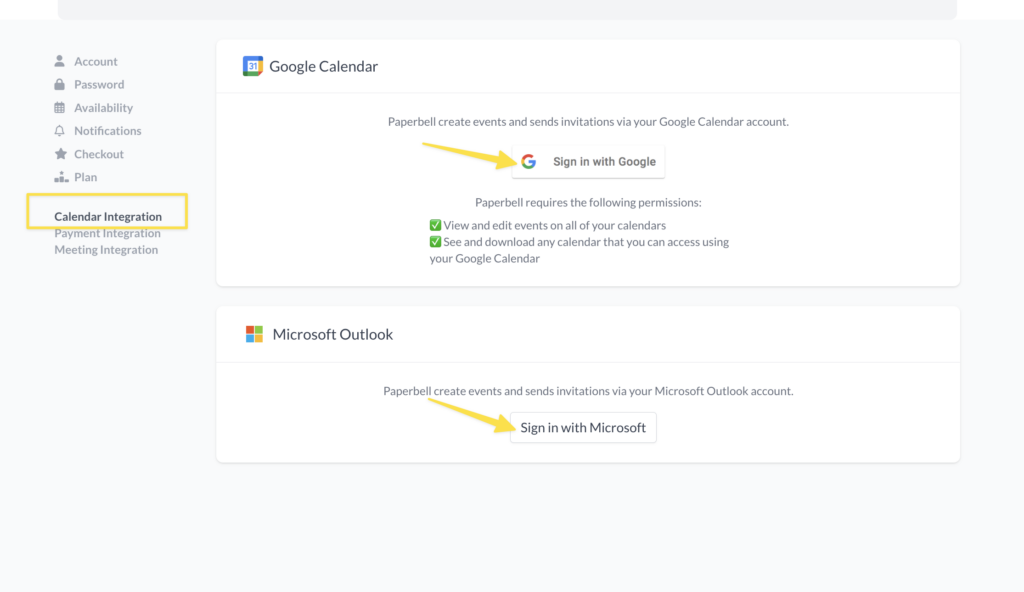Click the Plan chart icon

[60, 176]
